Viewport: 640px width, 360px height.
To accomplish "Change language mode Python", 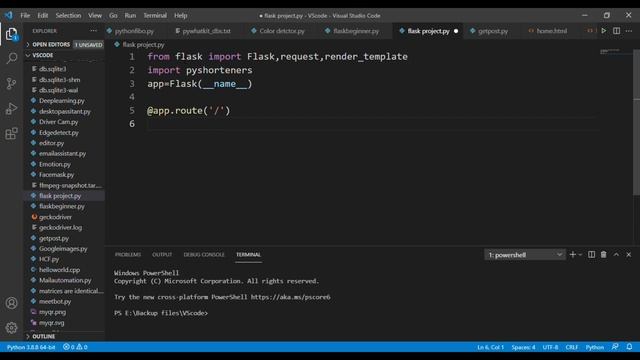I will pyautogui.click(x=595, y=347).
